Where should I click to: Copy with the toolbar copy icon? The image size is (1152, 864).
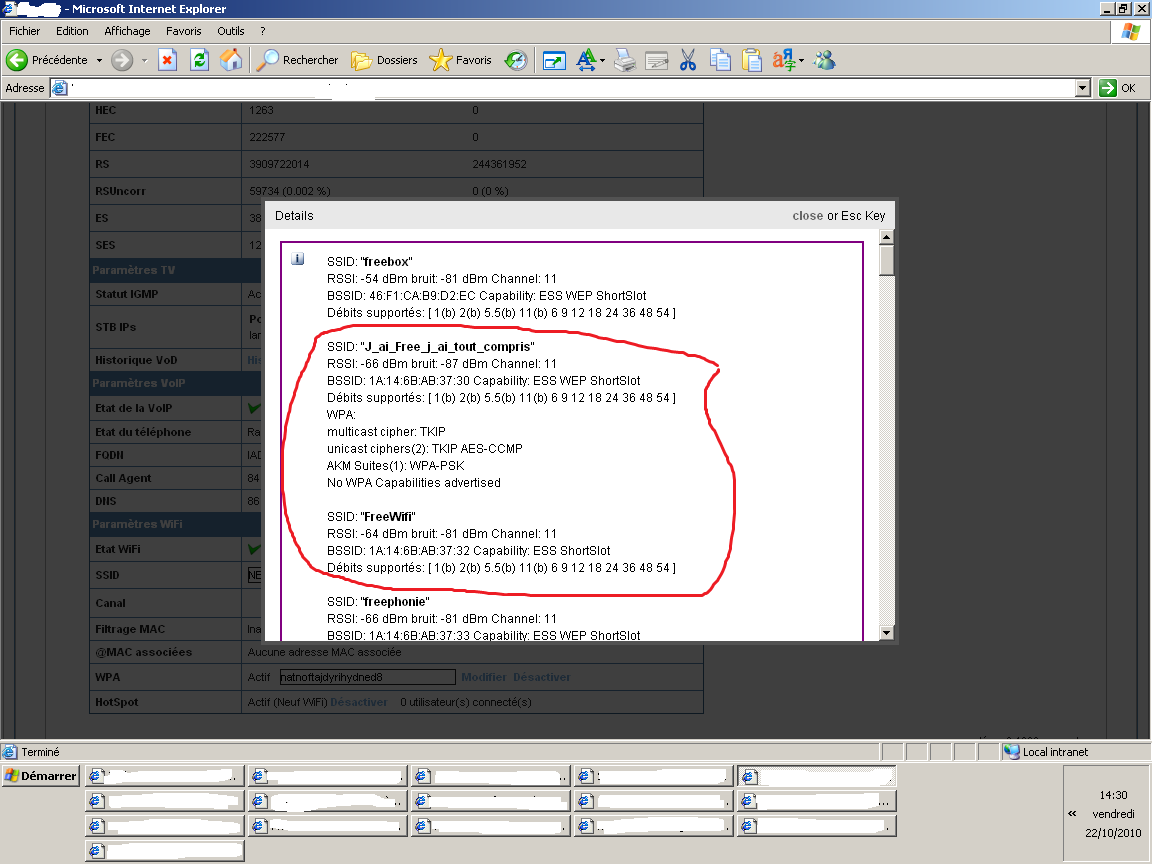point(720,60)
